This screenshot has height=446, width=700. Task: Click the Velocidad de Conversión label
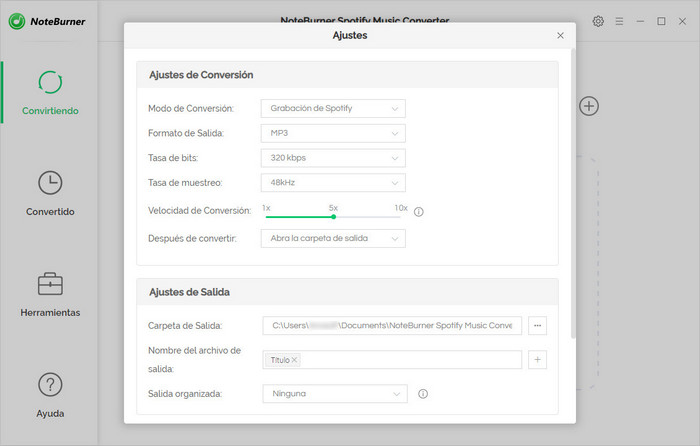point(199,211)
